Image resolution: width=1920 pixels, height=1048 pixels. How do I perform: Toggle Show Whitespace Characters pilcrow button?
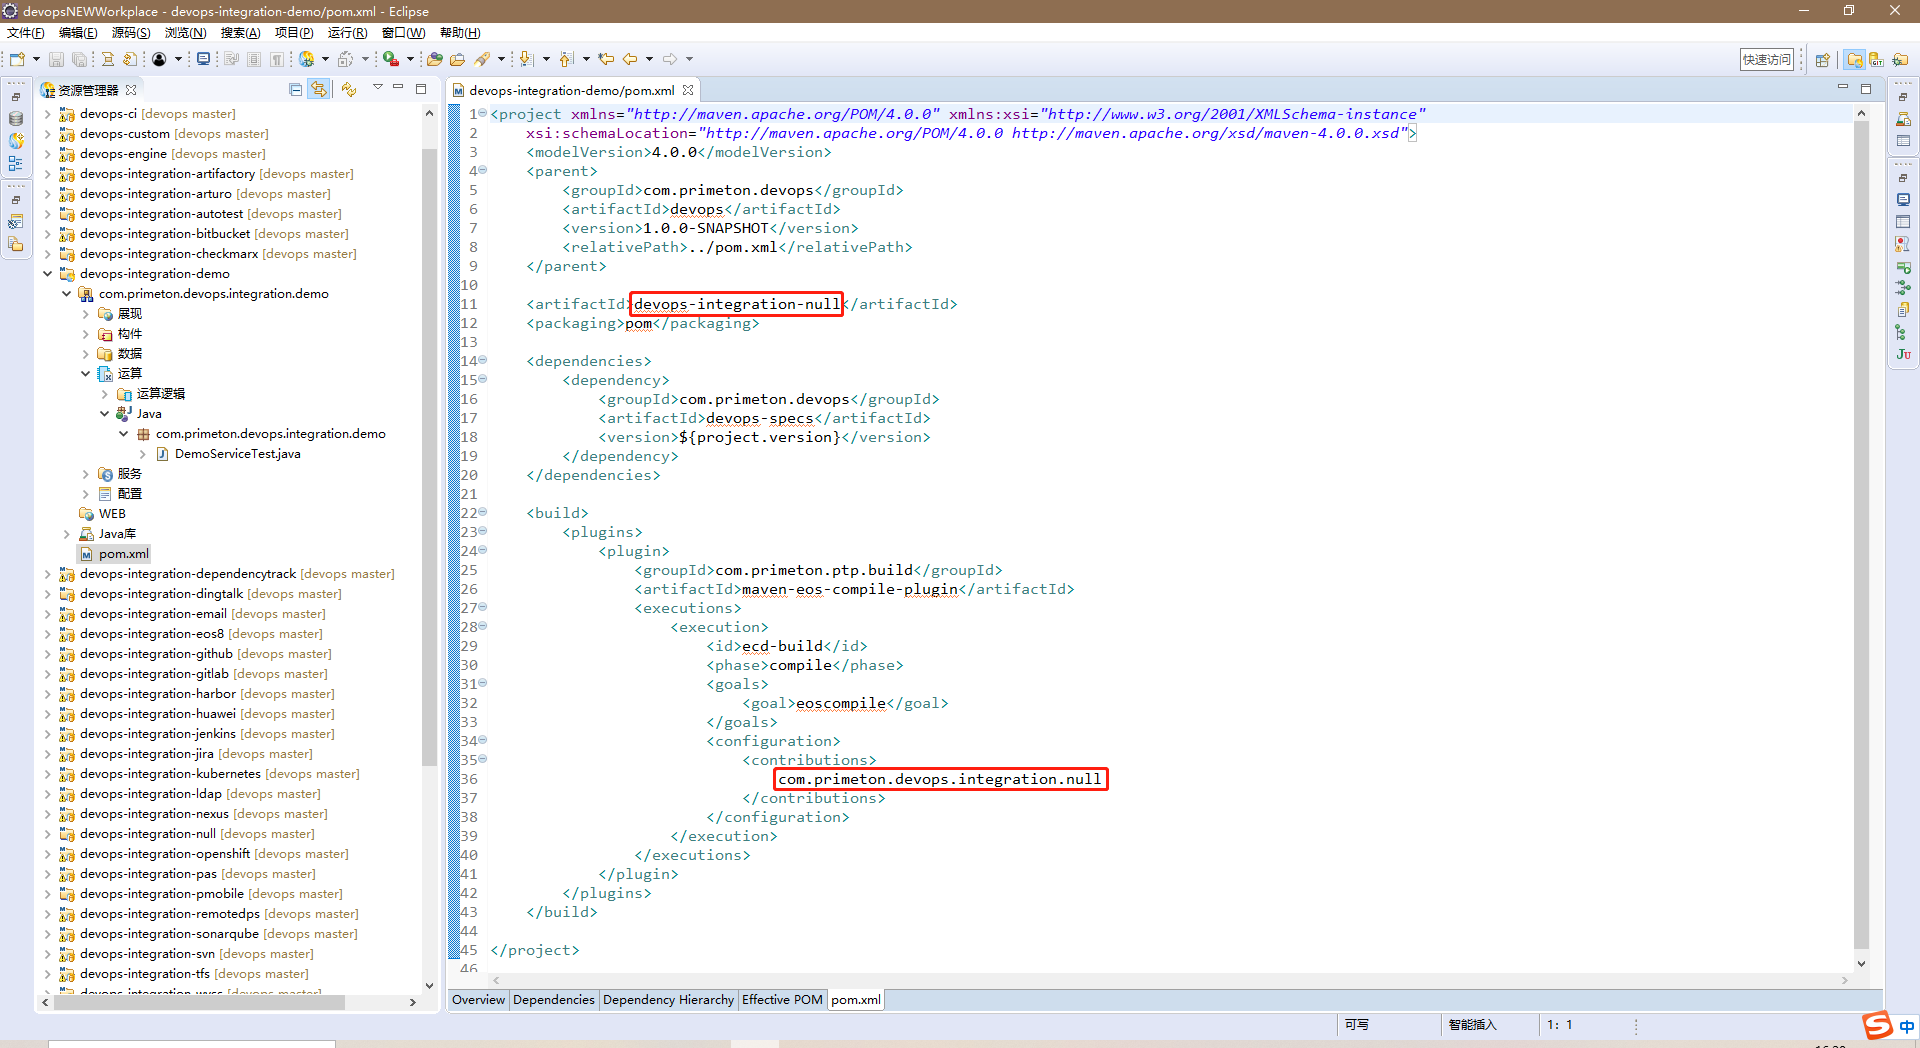[x=276, y=60]
